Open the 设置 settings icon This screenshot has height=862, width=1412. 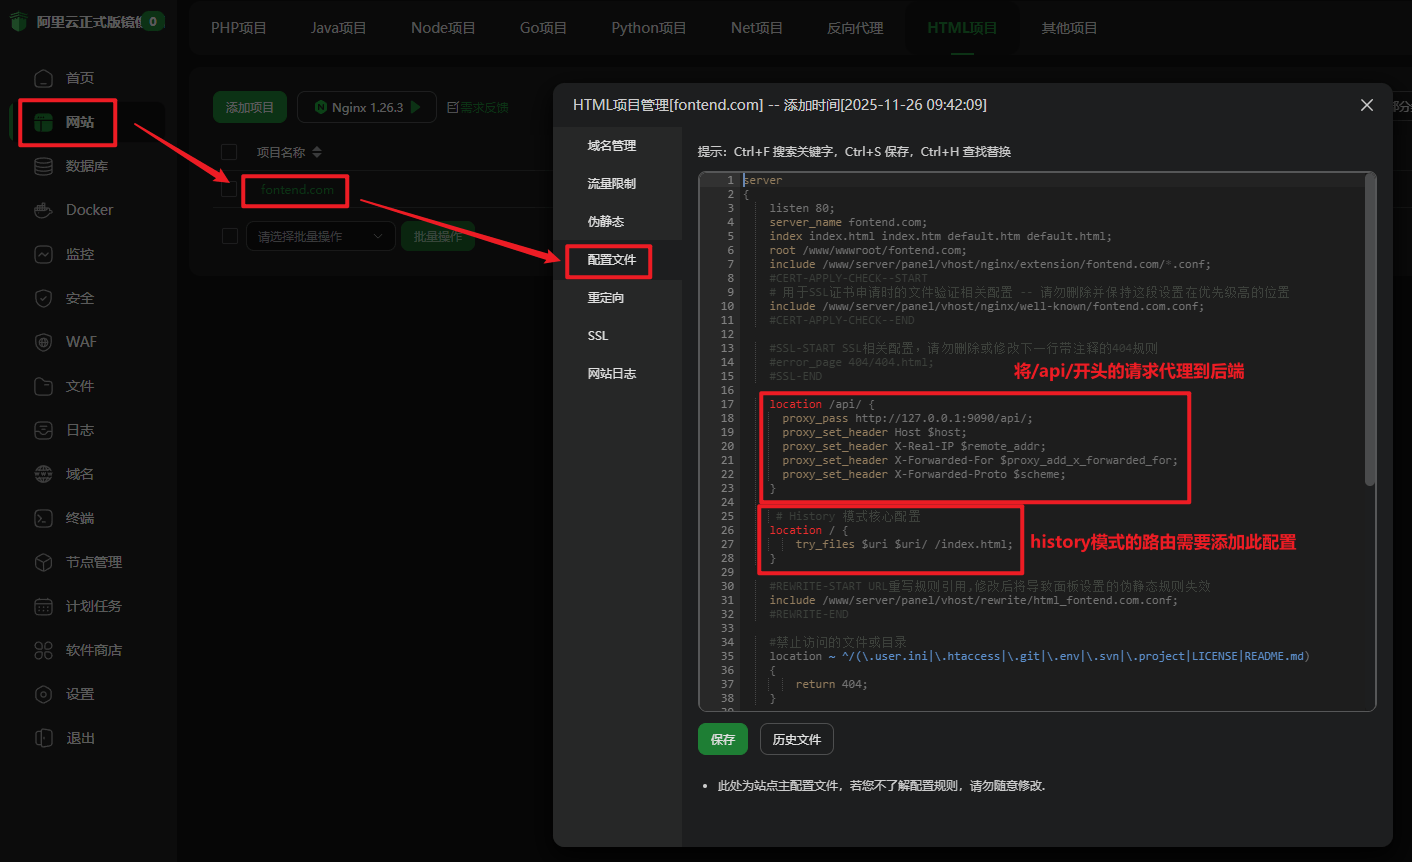pos(43,694)
